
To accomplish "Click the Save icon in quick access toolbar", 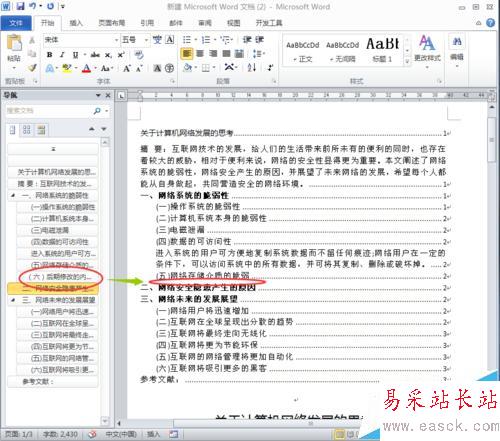I will [20, 6].
